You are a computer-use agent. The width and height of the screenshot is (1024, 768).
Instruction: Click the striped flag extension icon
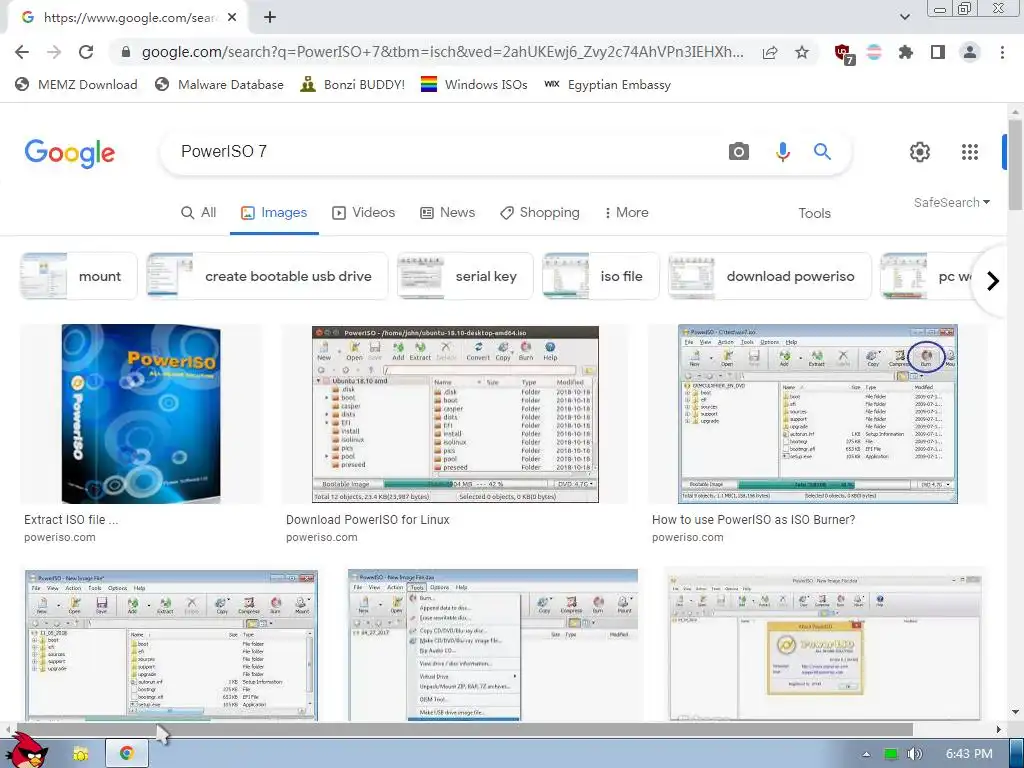(874, 52)
